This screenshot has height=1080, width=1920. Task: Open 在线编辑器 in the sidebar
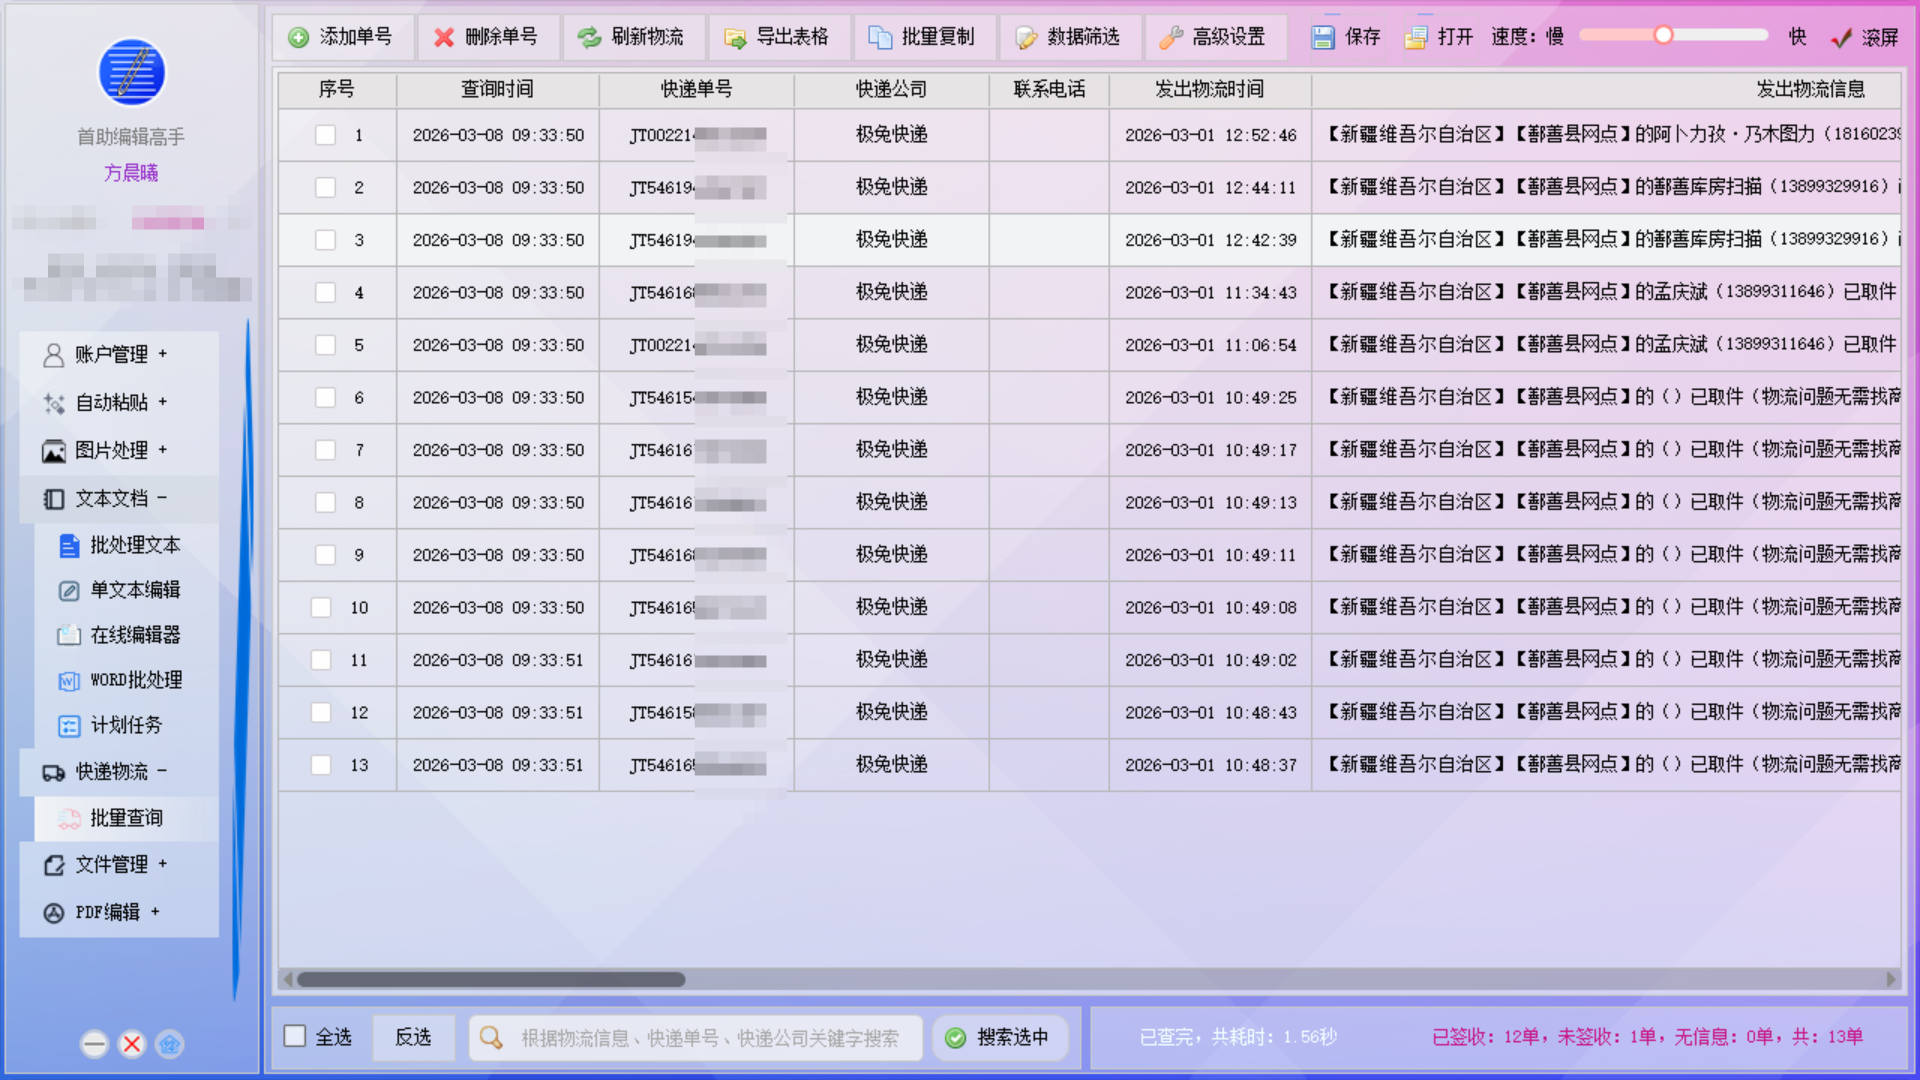[126, 636]
